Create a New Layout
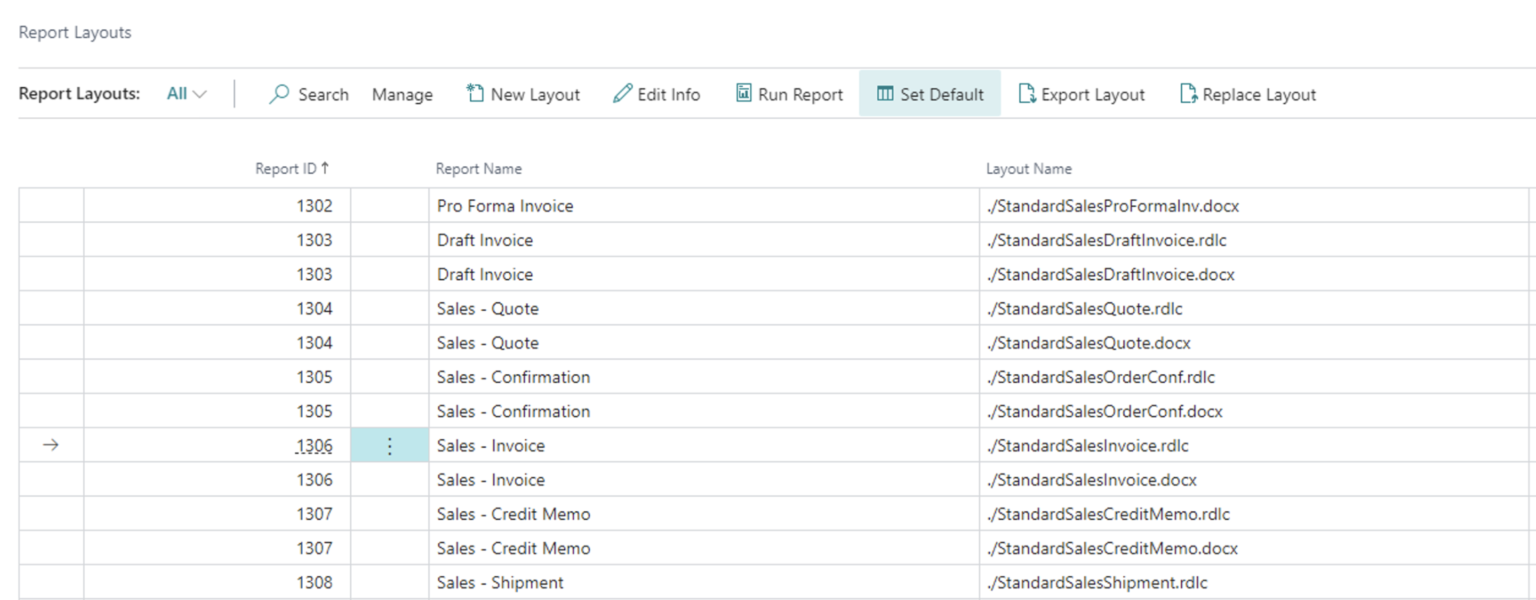The image size is (1536, 600). click(x=522, y=94)
